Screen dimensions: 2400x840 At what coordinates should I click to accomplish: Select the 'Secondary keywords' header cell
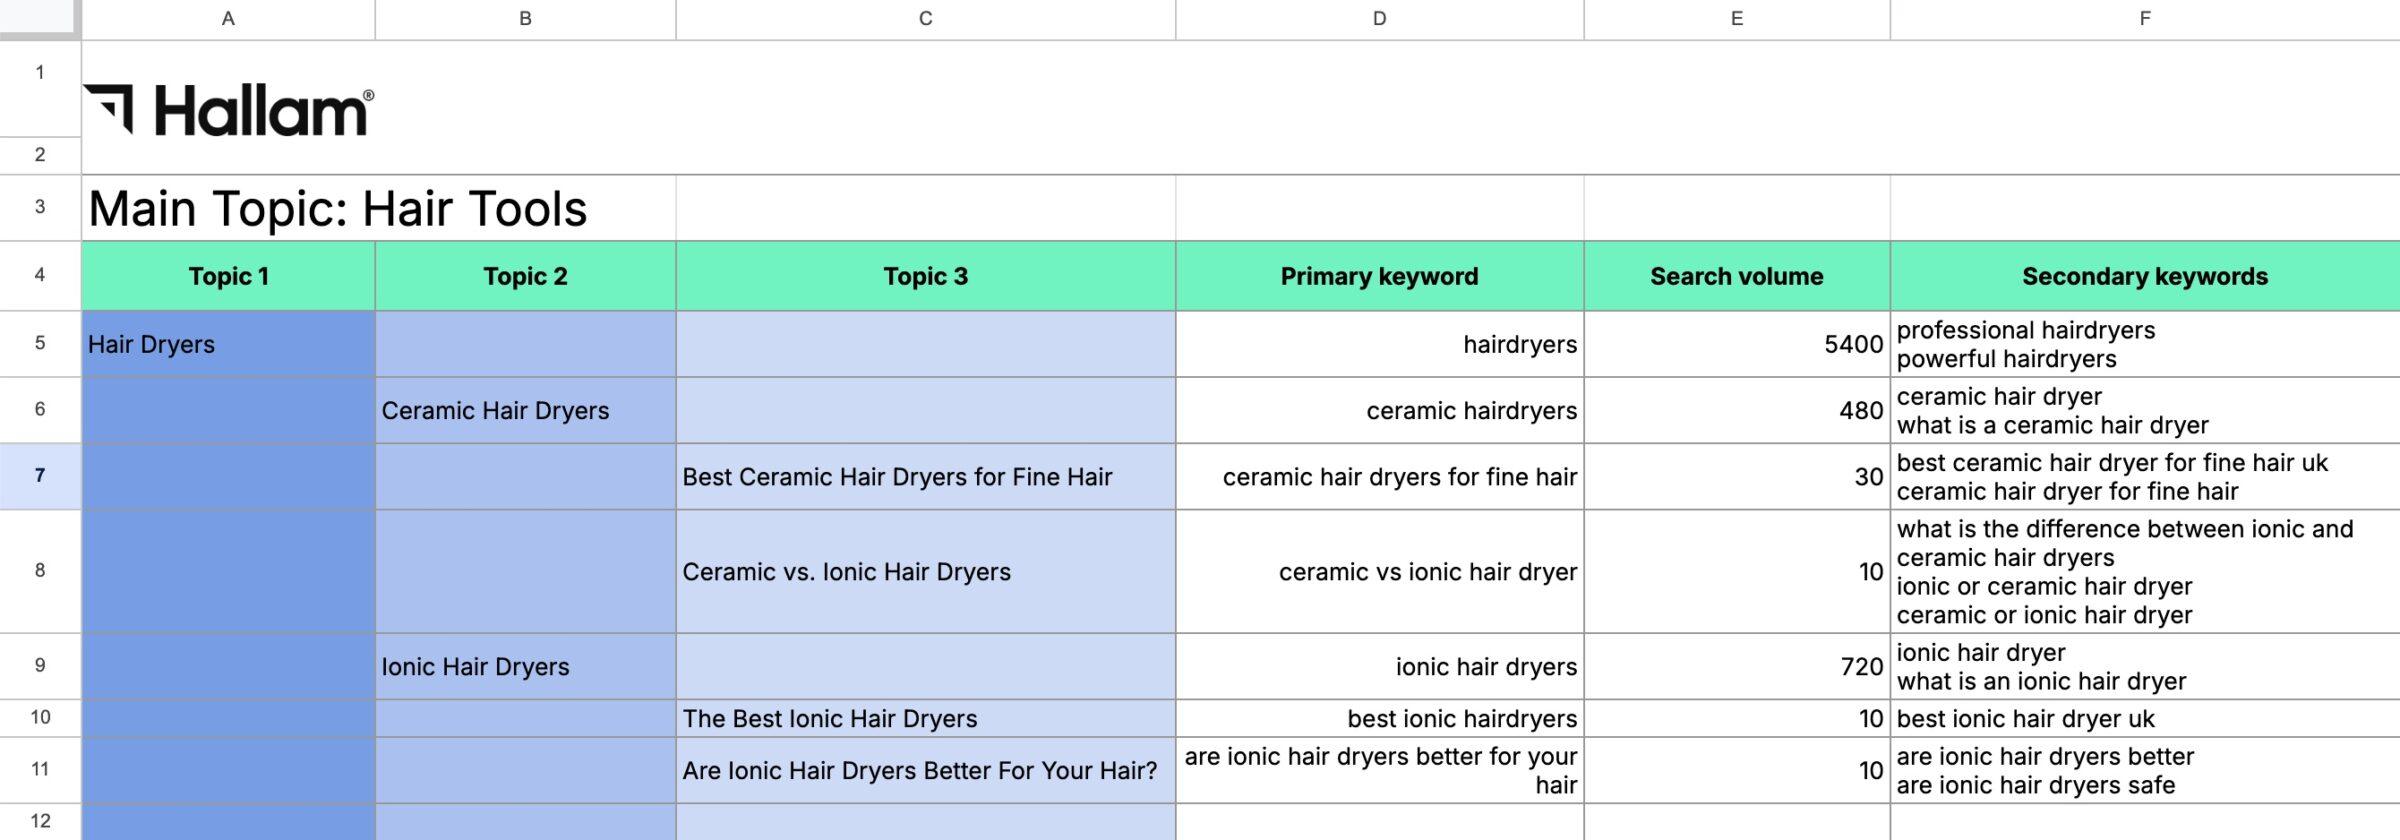(x=2145, y=276)
